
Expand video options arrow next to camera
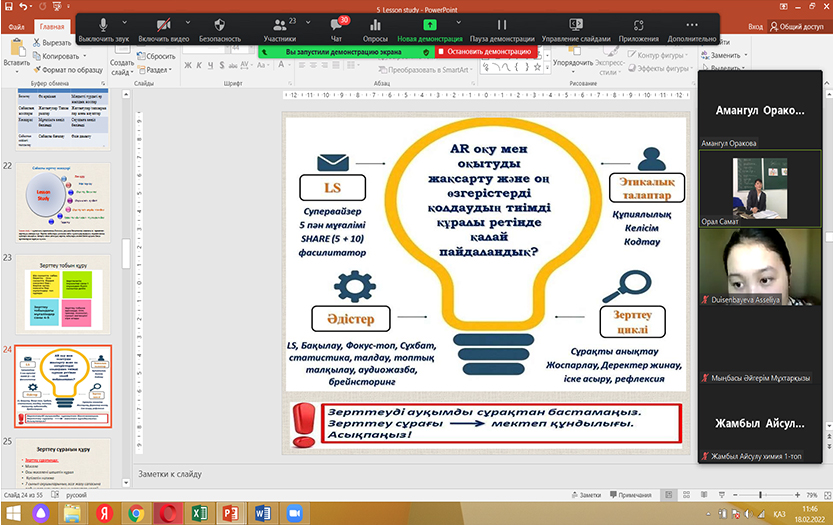pyautogui.click(x=187, y=22)
